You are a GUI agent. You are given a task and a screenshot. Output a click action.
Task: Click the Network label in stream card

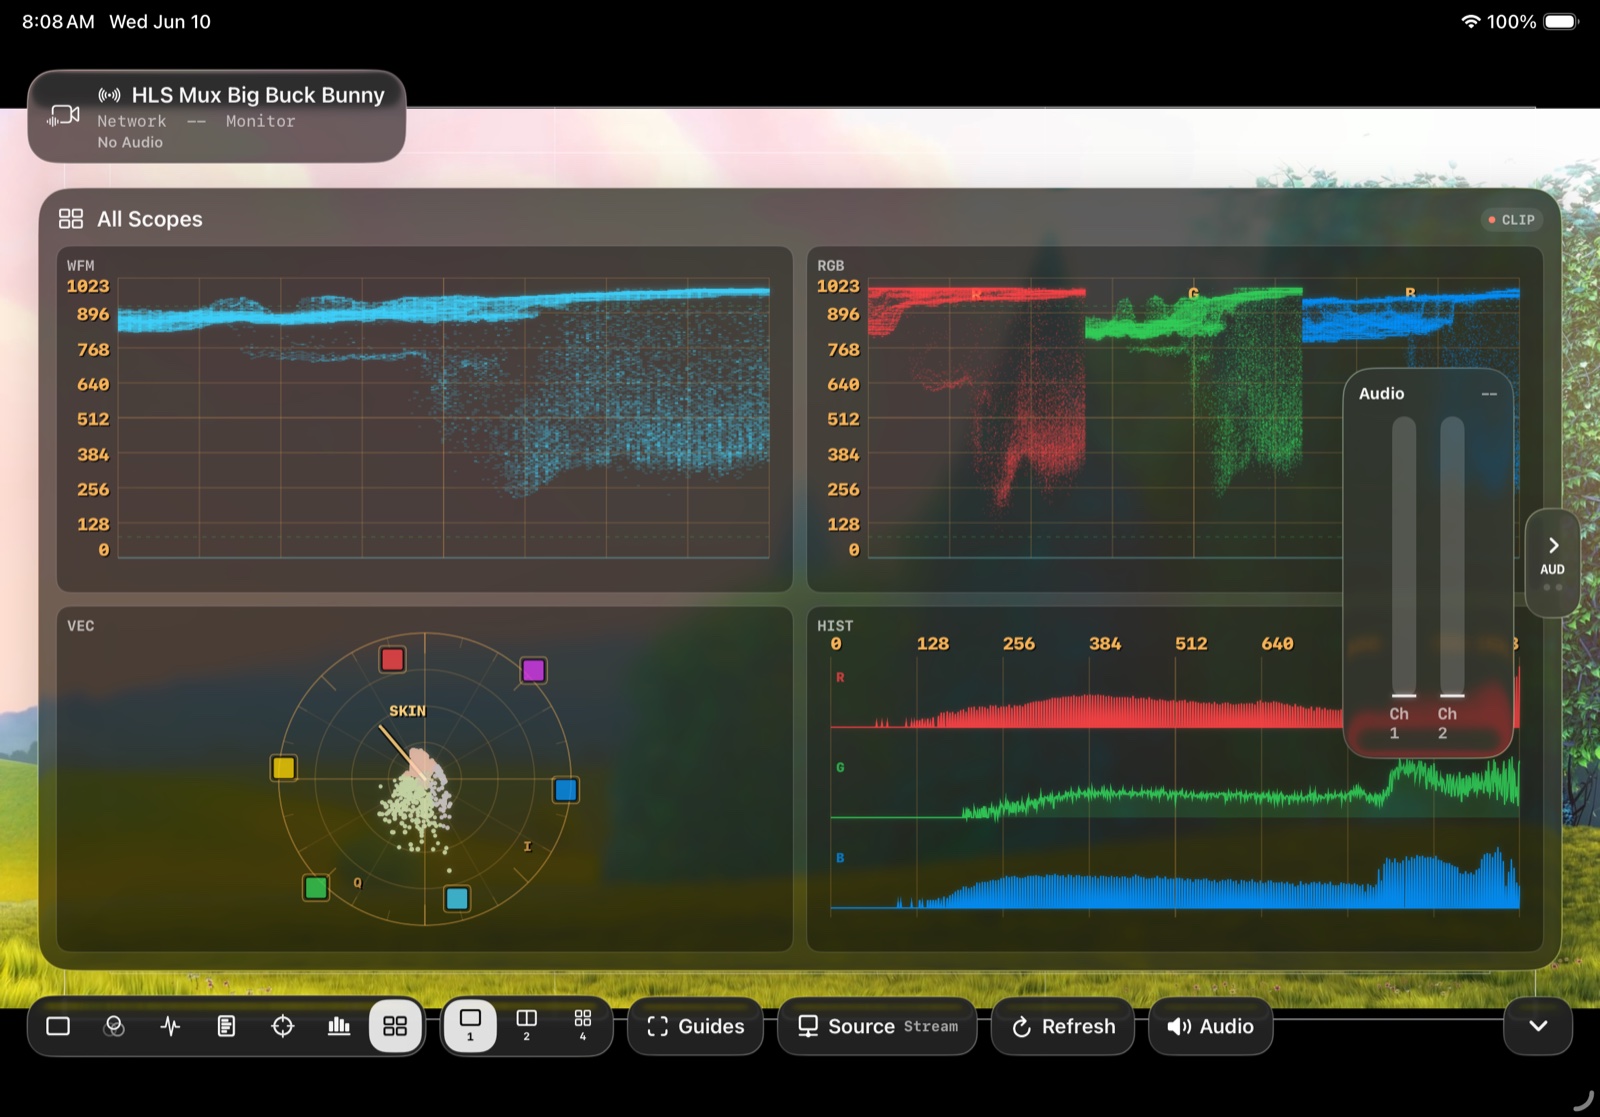click(x=132, y=121)
